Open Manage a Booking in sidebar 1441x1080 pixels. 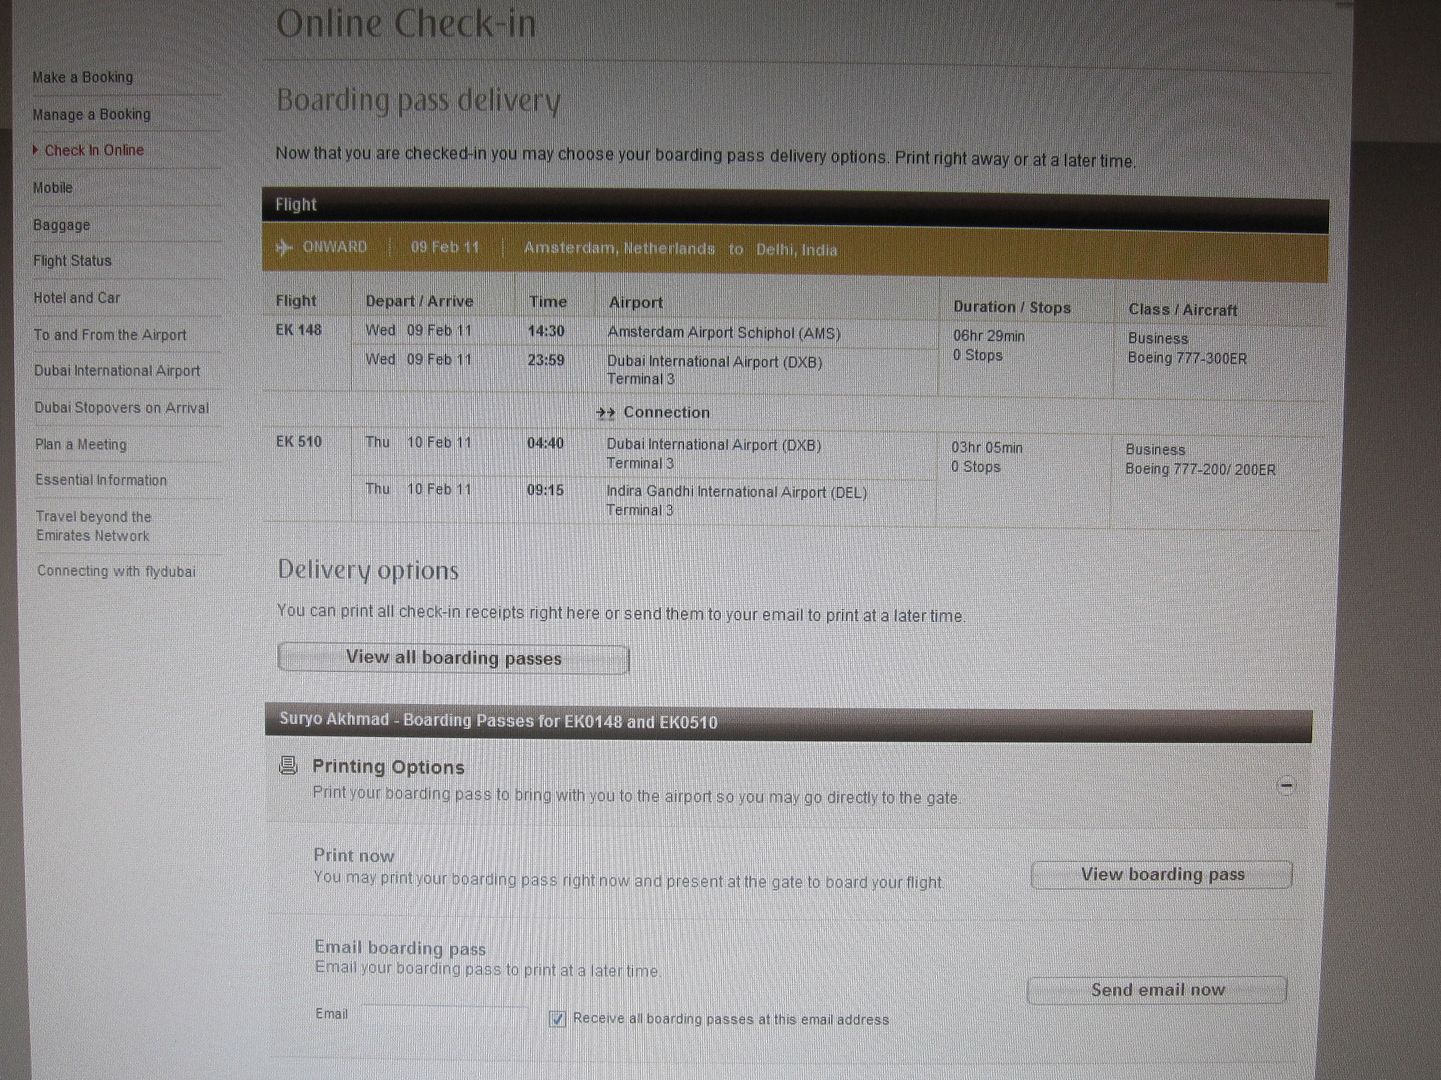[x=91, y=114]
